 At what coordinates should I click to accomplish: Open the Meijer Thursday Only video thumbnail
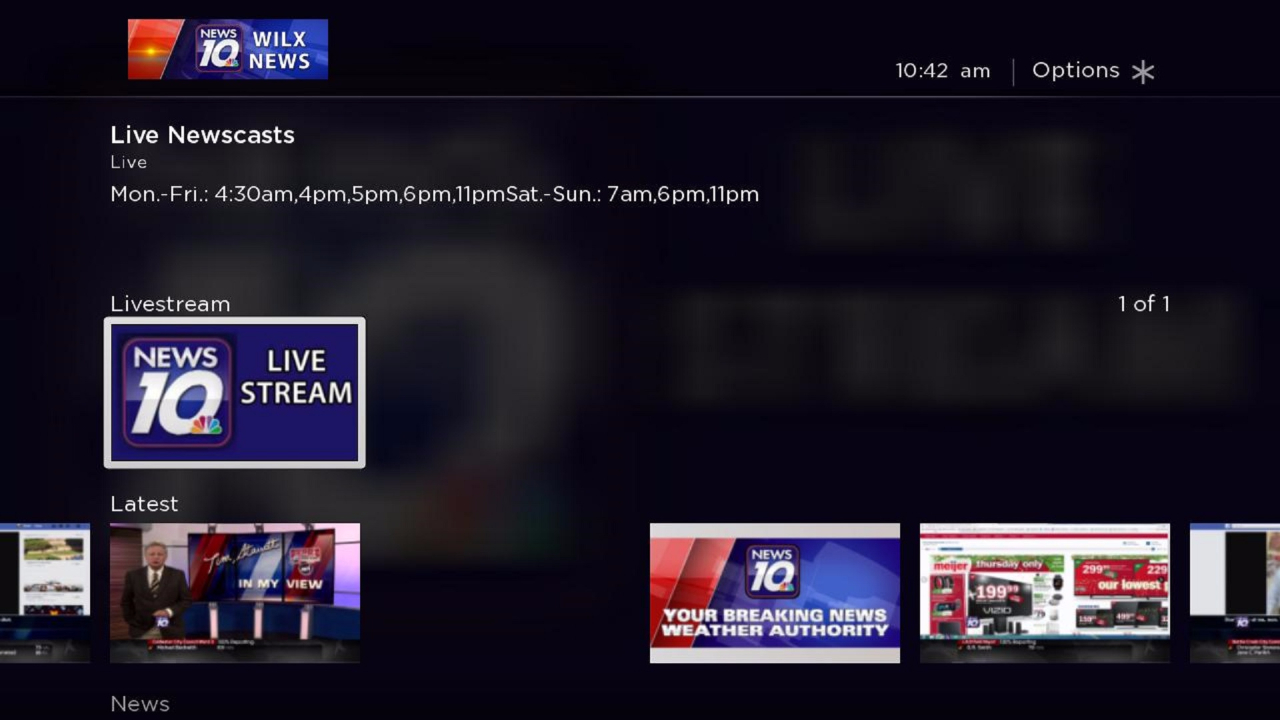tap(1044, 592)
